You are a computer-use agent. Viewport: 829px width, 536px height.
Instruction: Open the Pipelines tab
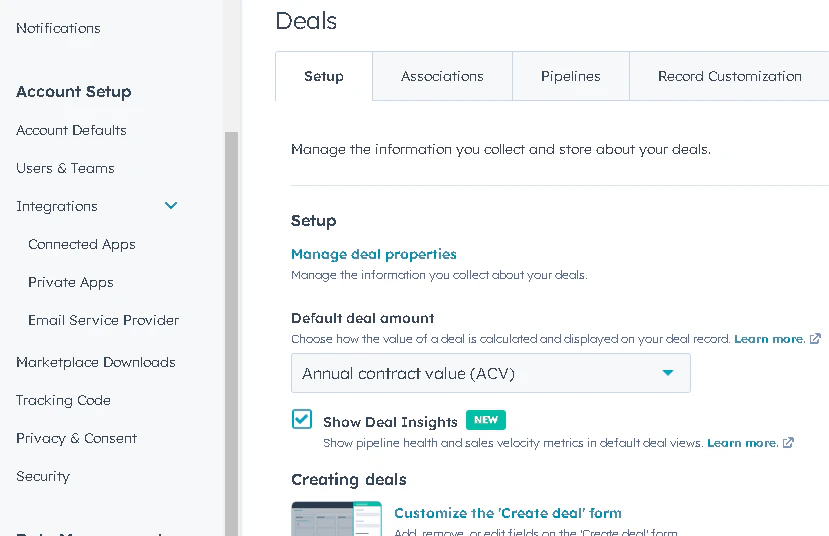[x=570, y=76]
